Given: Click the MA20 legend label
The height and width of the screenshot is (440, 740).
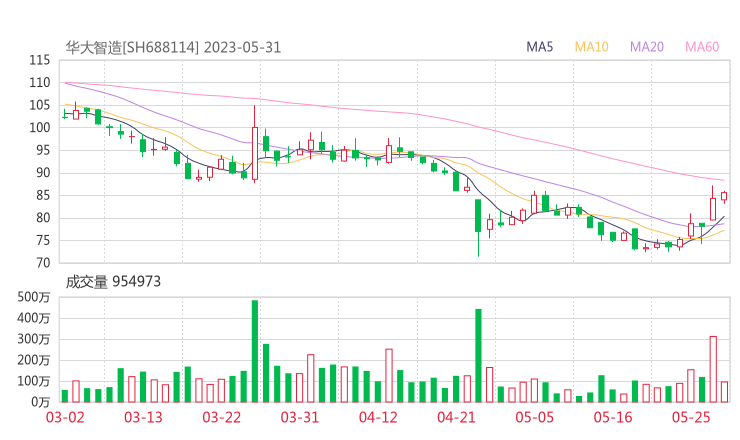Looking at the screenshot, I should 647,47.
